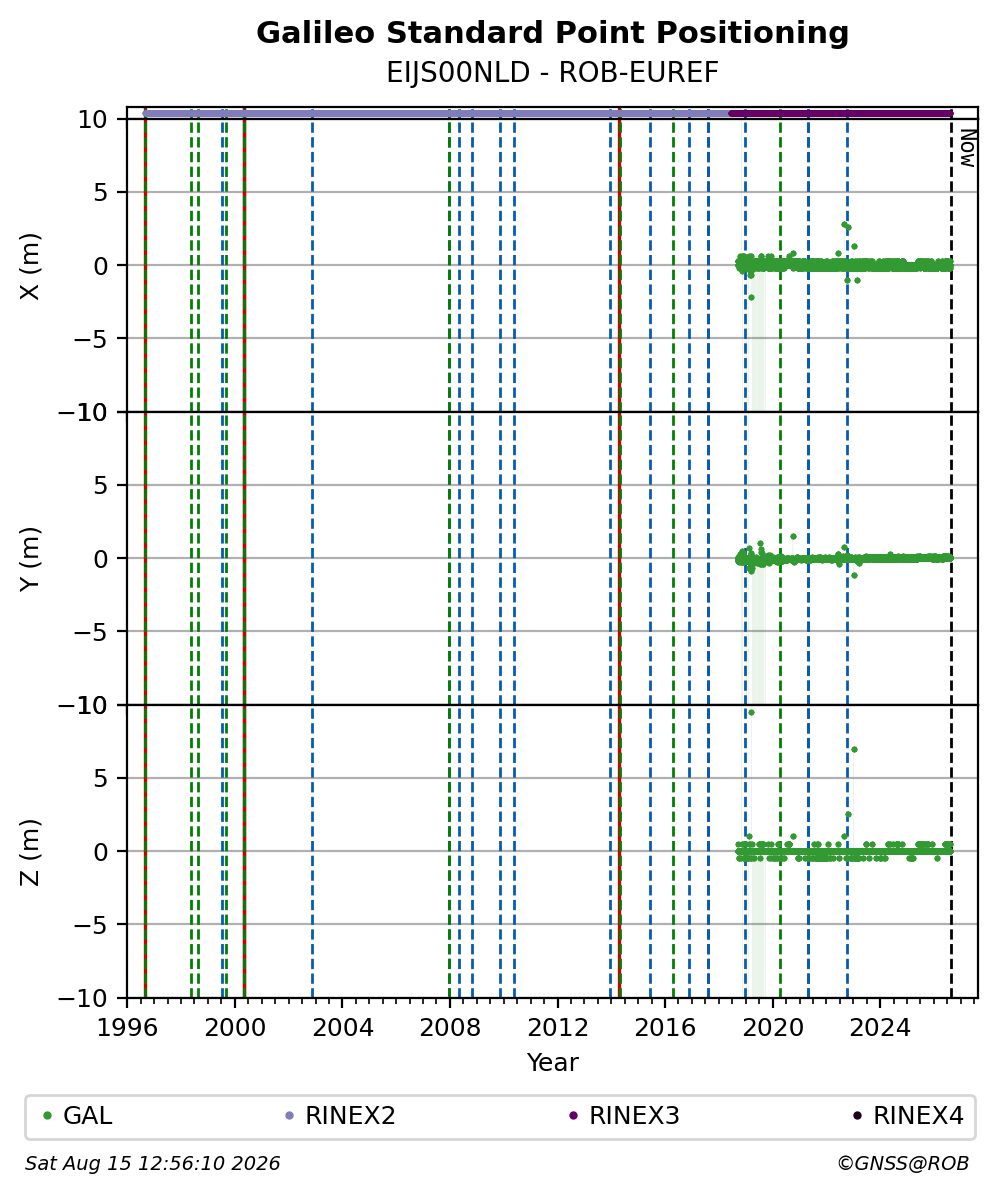The width and height of the screenshot is (997, 1194).
Task: Click the chart title Galileo Standard Point Positioning
Action: pos(552,33)
